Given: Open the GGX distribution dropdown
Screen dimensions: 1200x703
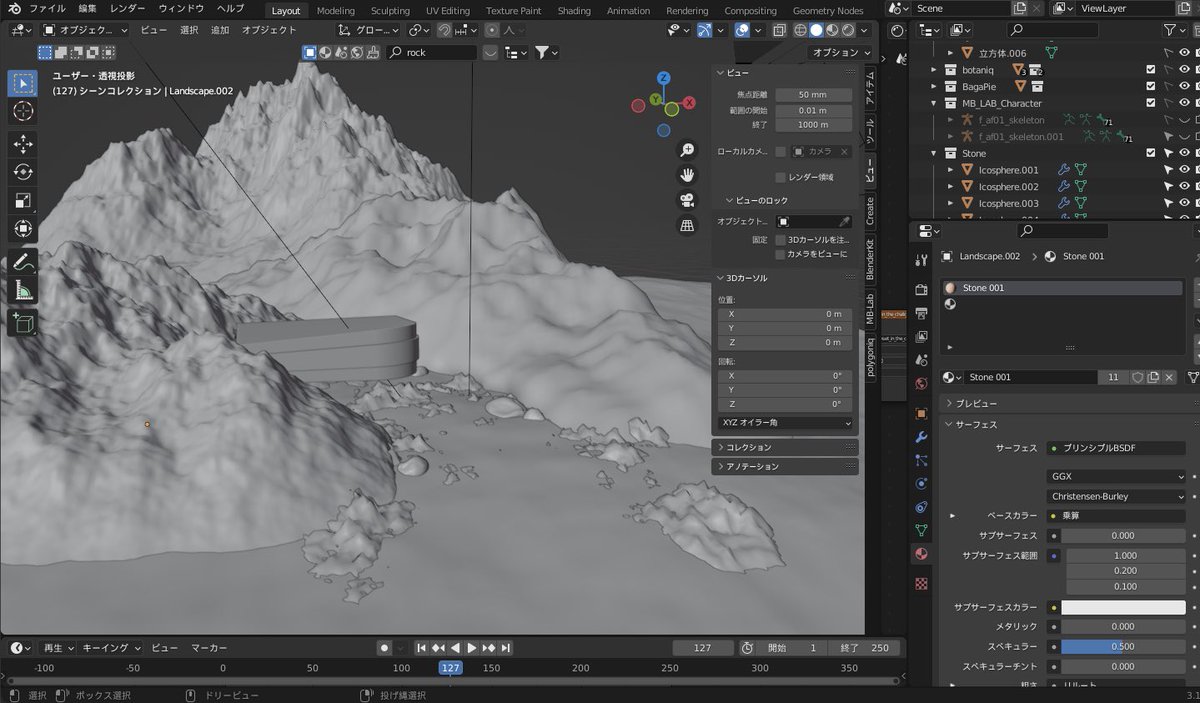Looking at the screenshot, I should (1116, 476).
